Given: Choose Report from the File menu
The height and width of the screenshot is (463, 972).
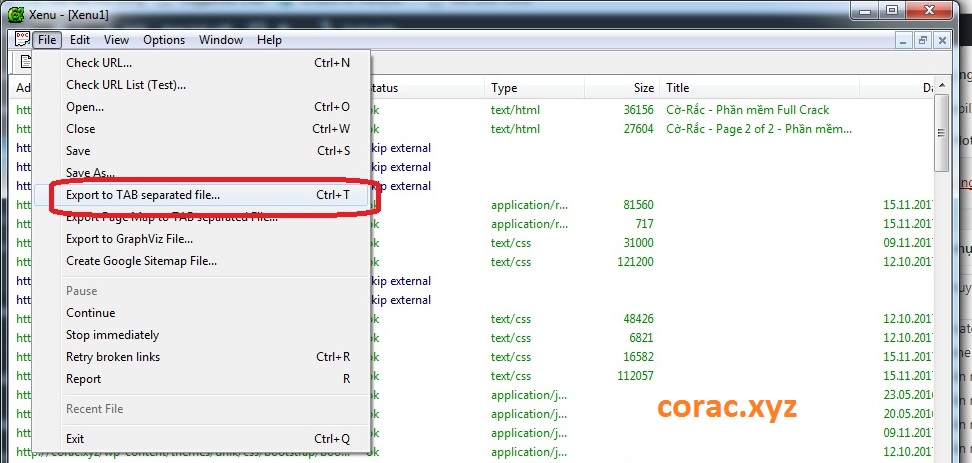Looking at the screenshot, I should [203, 379].
